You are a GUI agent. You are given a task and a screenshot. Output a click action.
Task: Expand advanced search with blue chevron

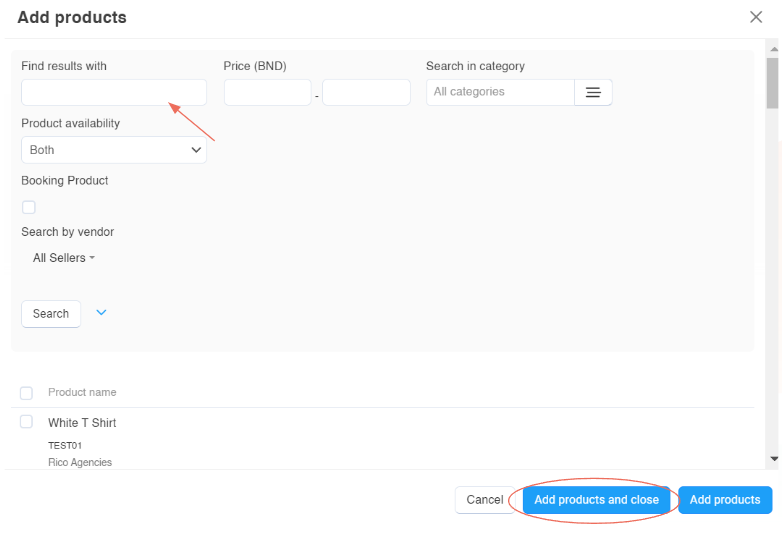(x=101, y=312)
